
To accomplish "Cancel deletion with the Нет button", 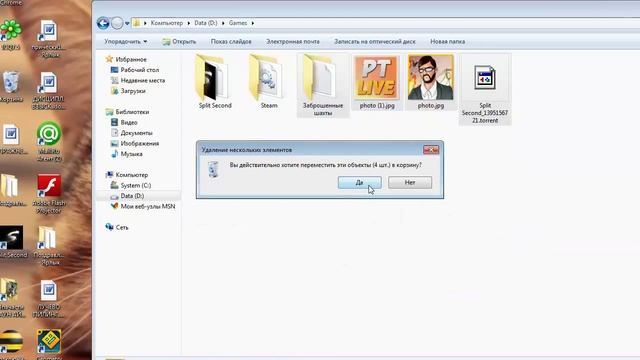I will [x=410, y=182].
